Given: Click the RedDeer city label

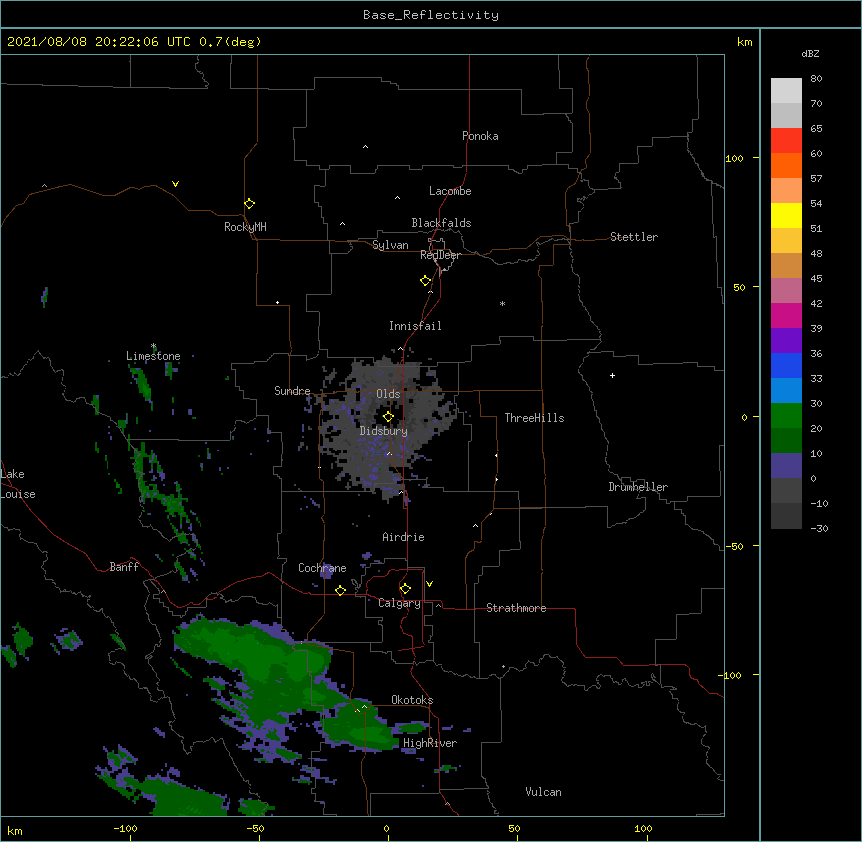Looking at the screenshot, I should pyautogui.click(x=440, y=255).
